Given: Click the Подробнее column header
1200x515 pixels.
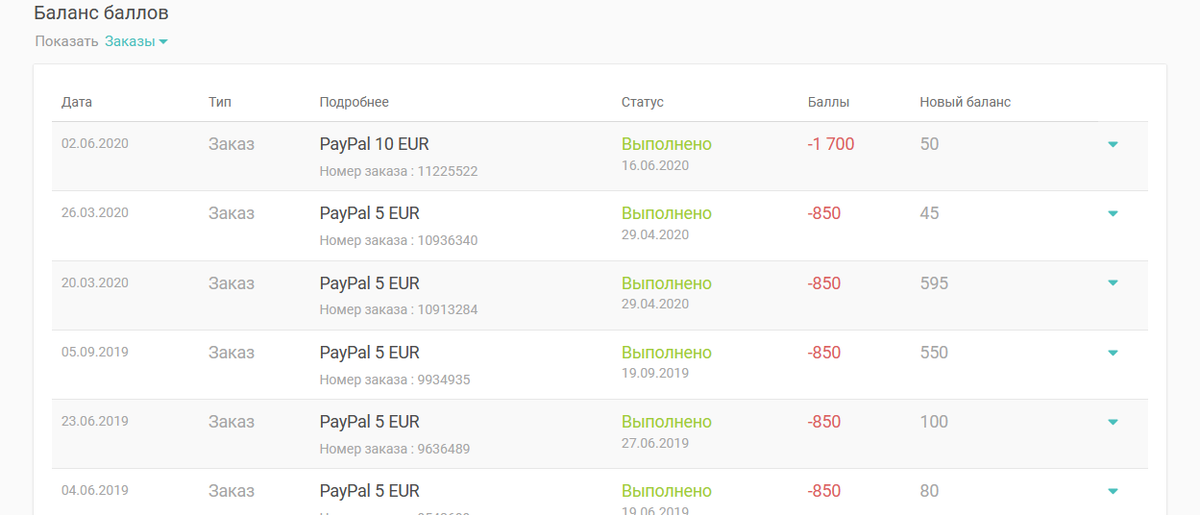Looking at the screenshot, I should point(354,102).
